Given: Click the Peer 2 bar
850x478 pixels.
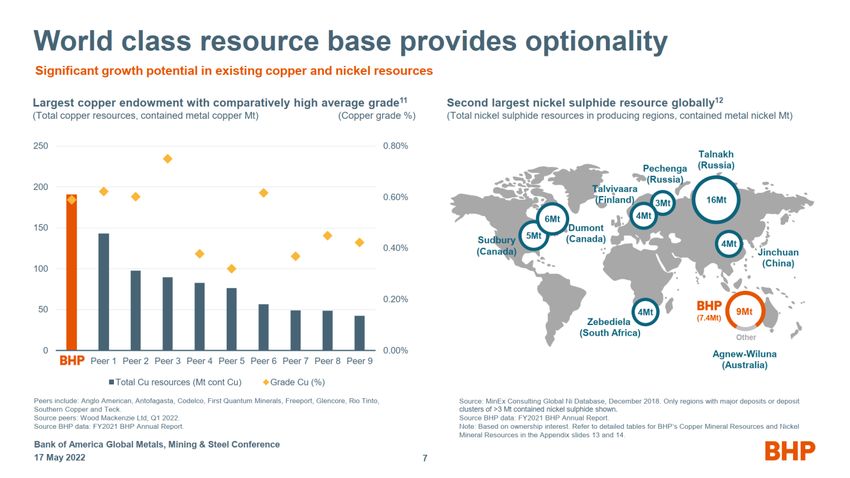Looking at the screenshot, I should tap(136, 310).
